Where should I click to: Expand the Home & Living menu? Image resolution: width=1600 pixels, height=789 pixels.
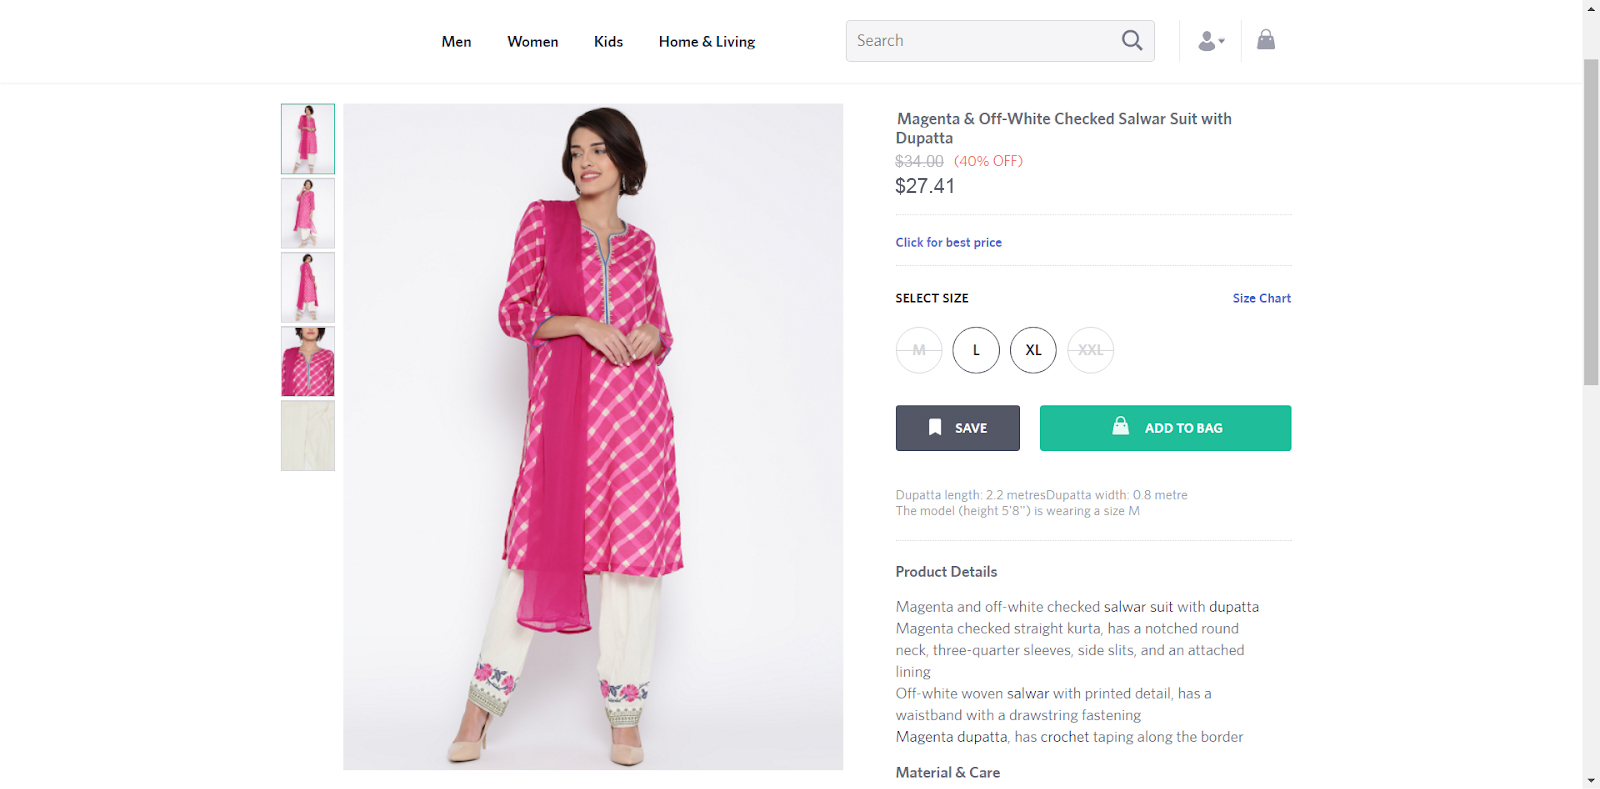click(706, 42)
